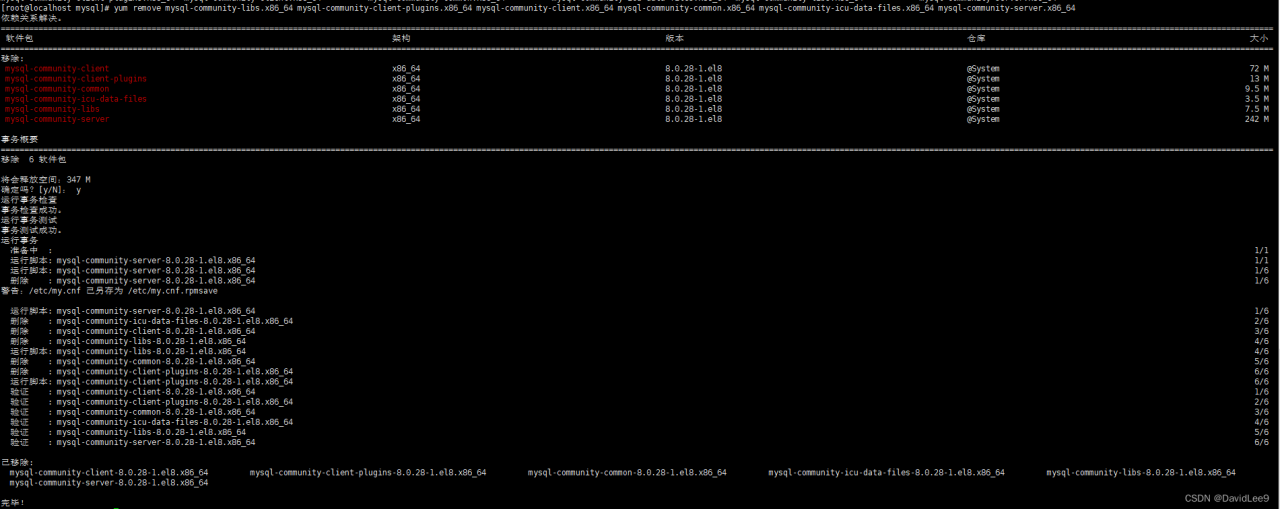
Task: Click the '验证 : mysql-community-libs' line
Action: pyautogui.click(x=128, y=432)
